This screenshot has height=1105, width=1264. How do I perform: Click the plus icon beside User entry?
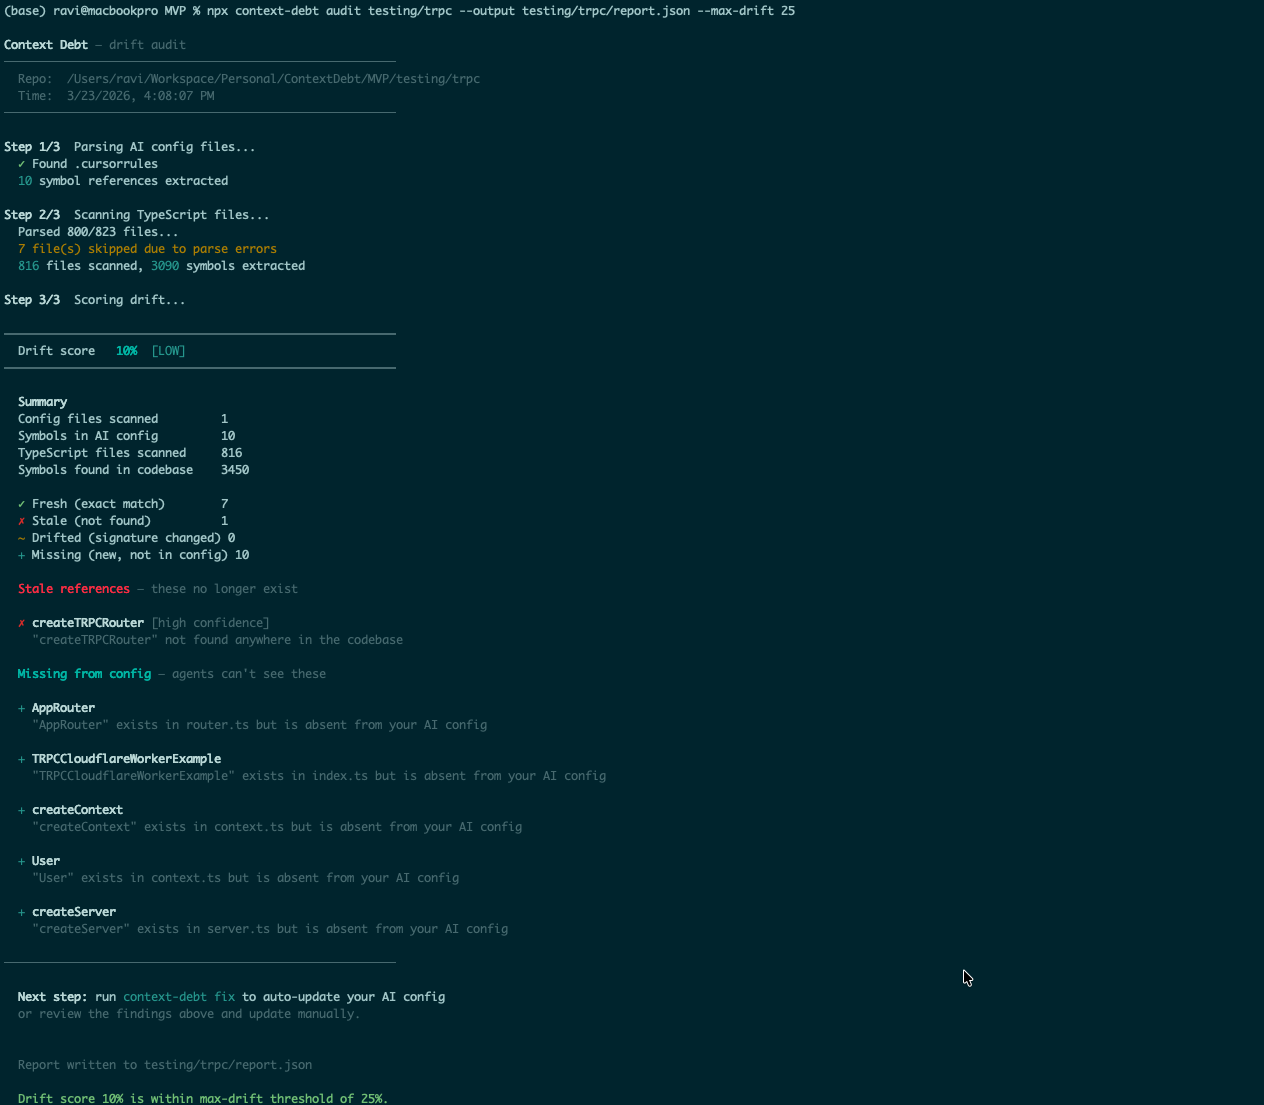20,860
